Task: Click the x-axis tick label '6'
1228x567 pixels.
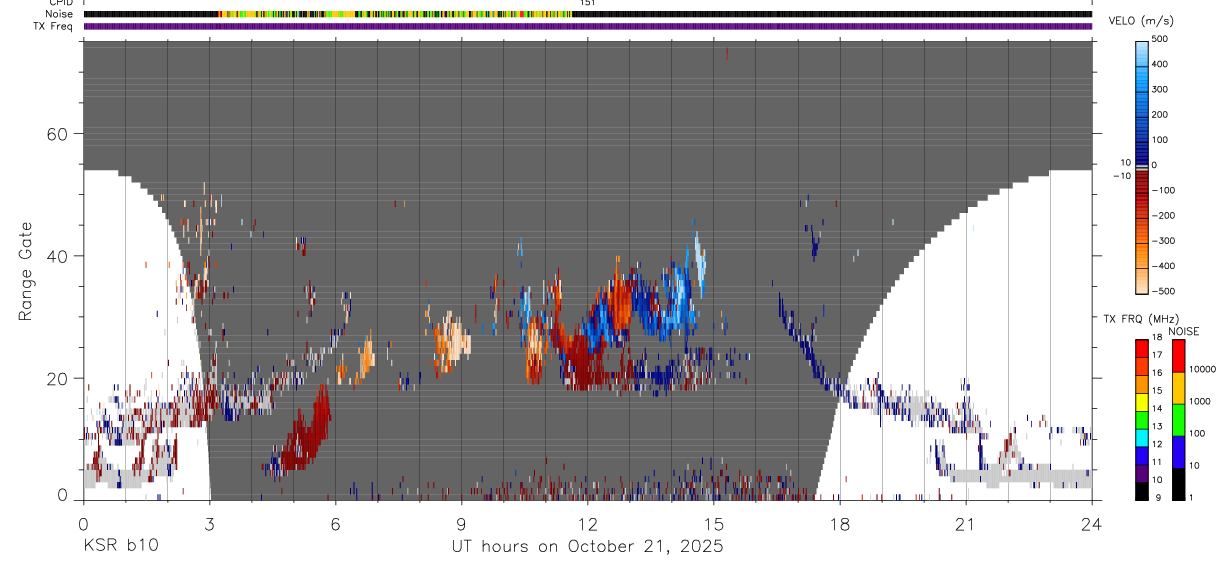Action: point(335,524)
